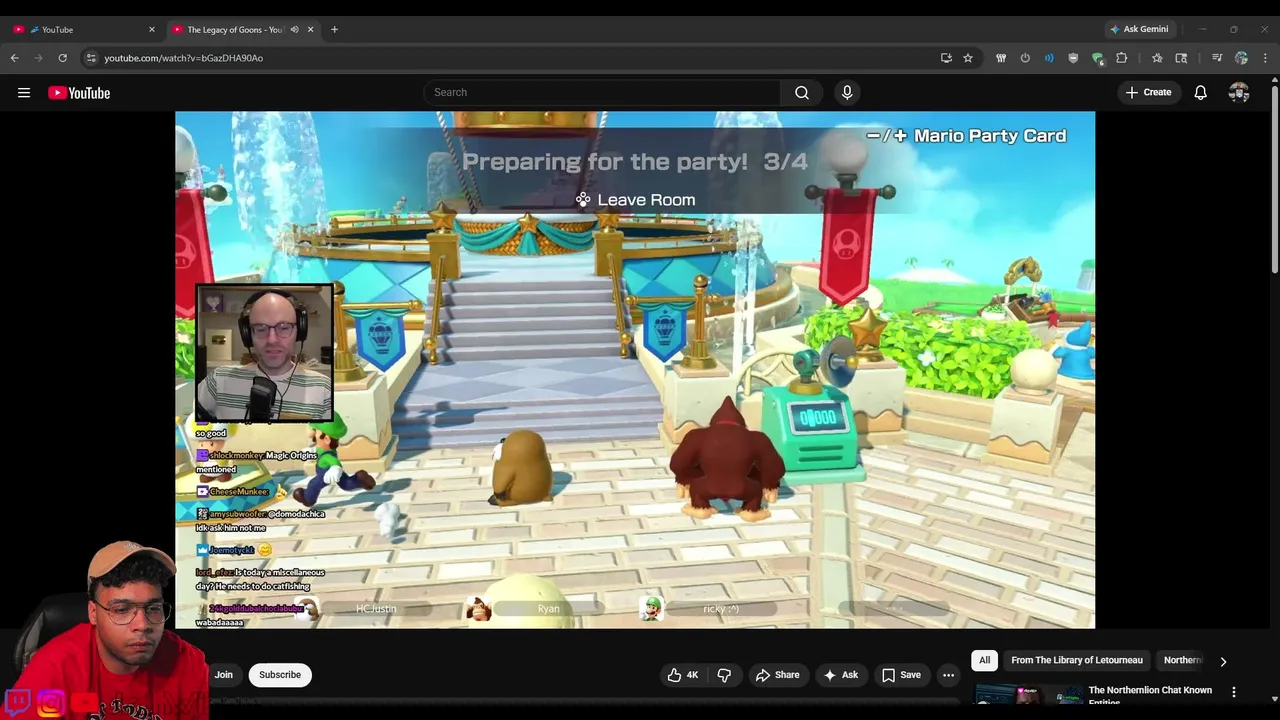Go to YouTube home via logo
1280x720 pixels.
79,93
